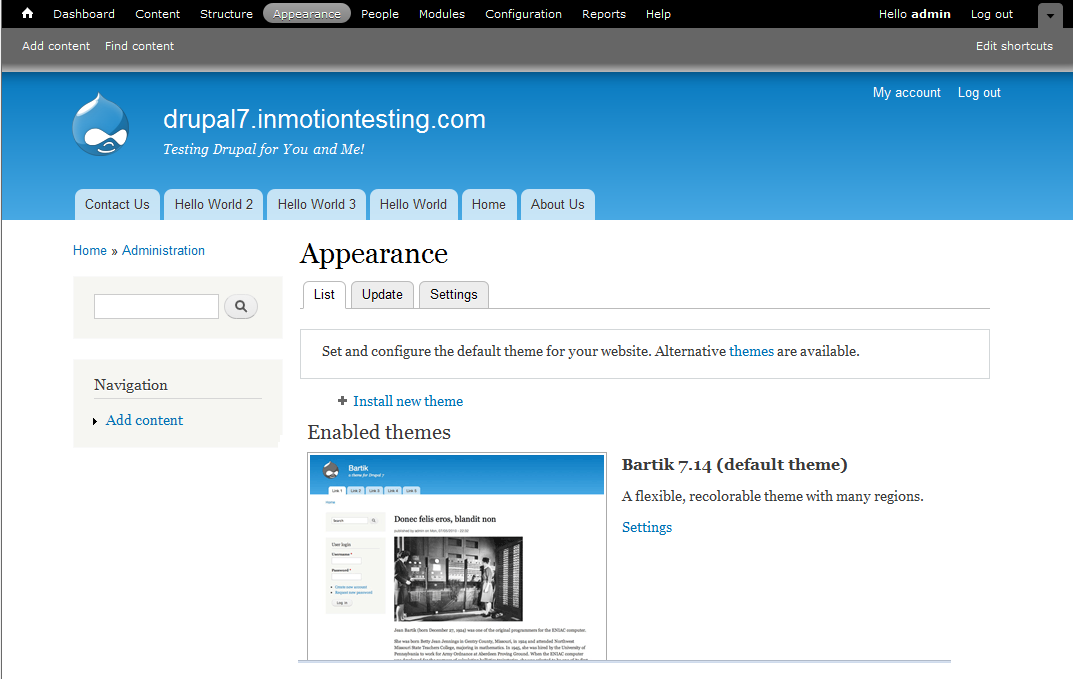Open Settings for the Bartik theme

coord(646,527)
